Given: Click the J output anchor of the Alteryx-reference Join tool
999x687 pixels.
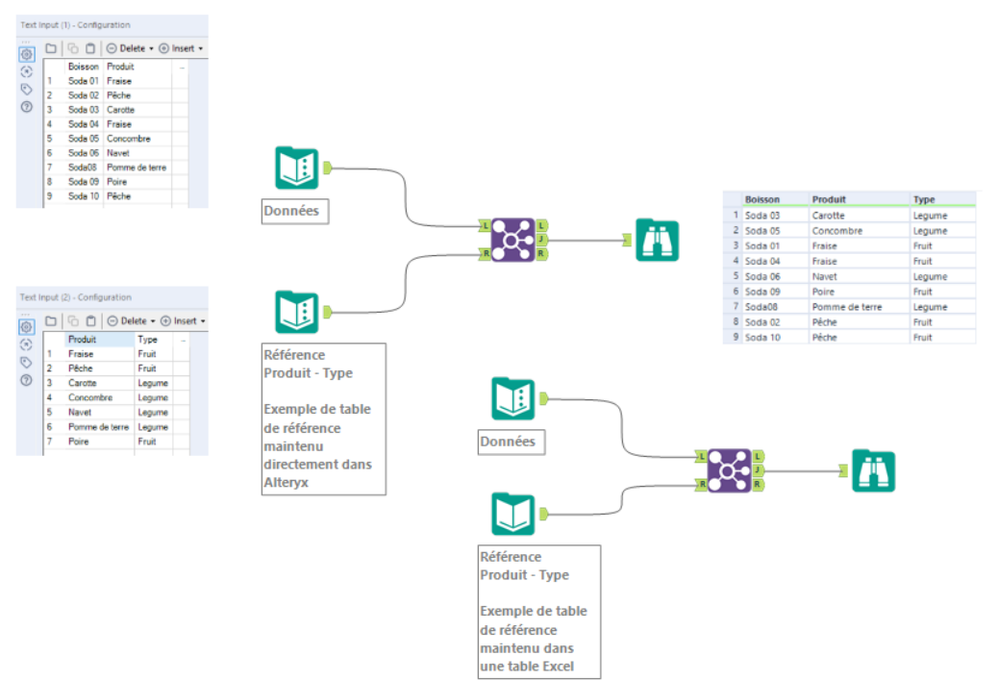Looking at the screenshot, I should [x=542, y=240].
